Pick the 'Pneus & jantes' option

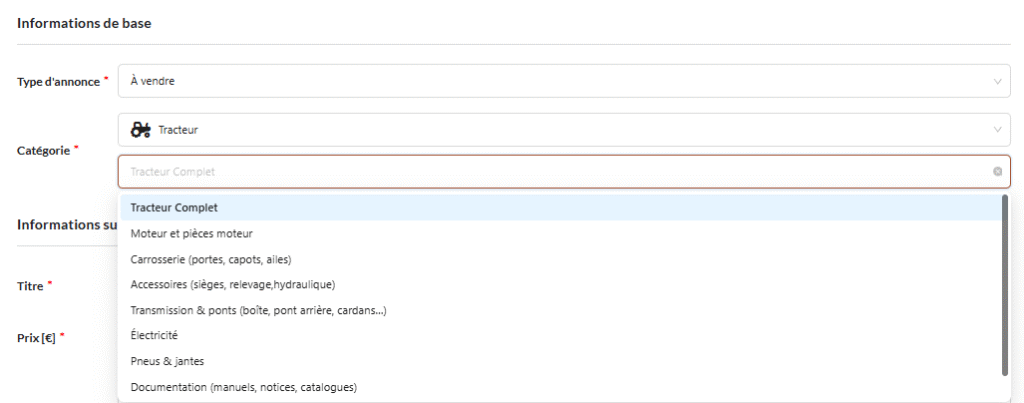[167, 361]
